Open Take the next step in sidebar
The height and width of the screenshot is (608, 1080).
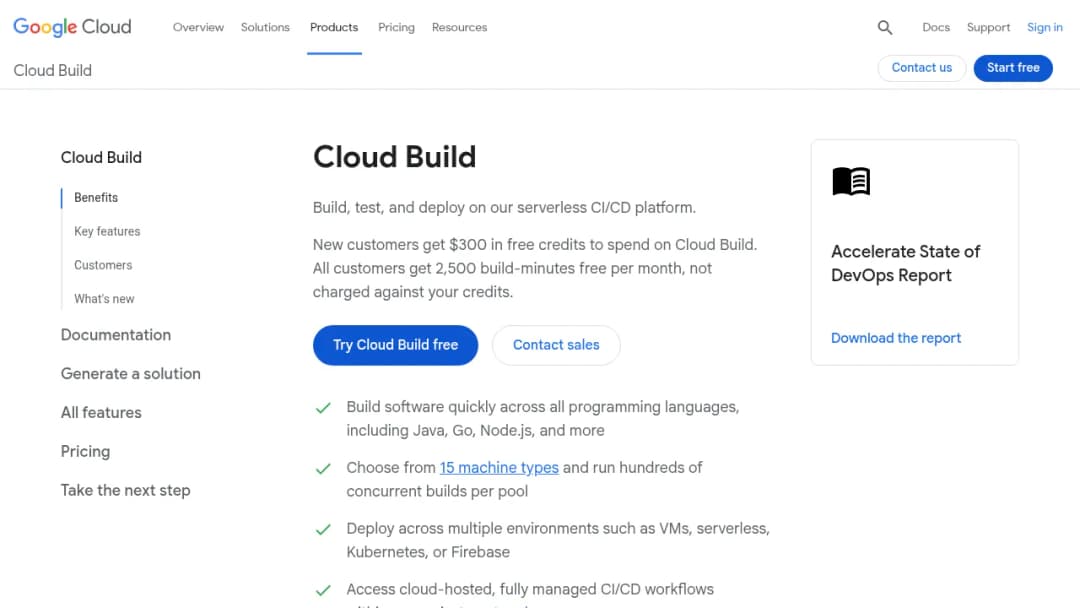(125, 490)
